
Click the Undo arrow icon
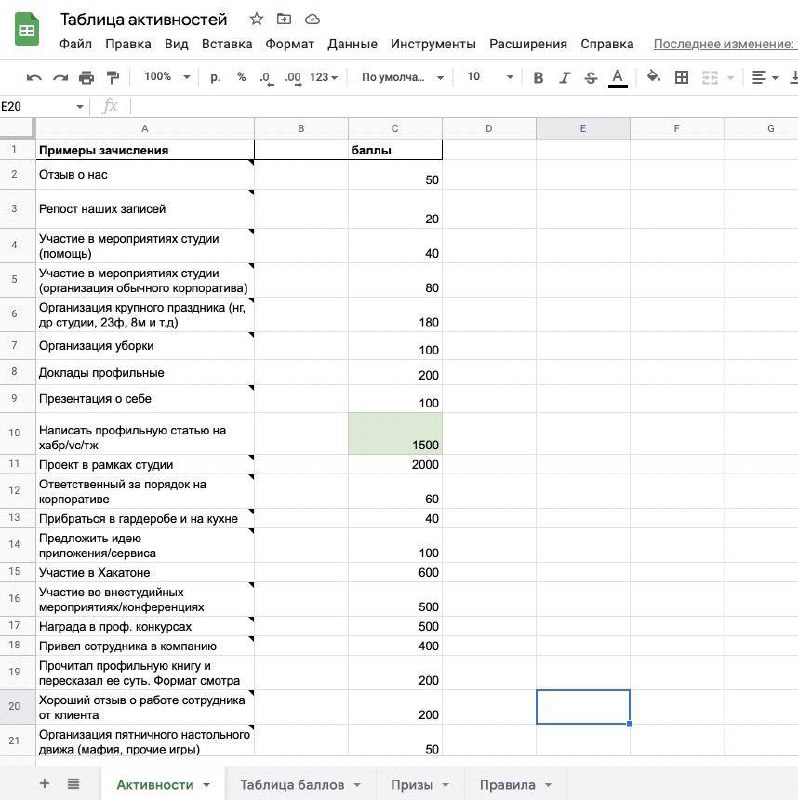click(x=35, y=78)
